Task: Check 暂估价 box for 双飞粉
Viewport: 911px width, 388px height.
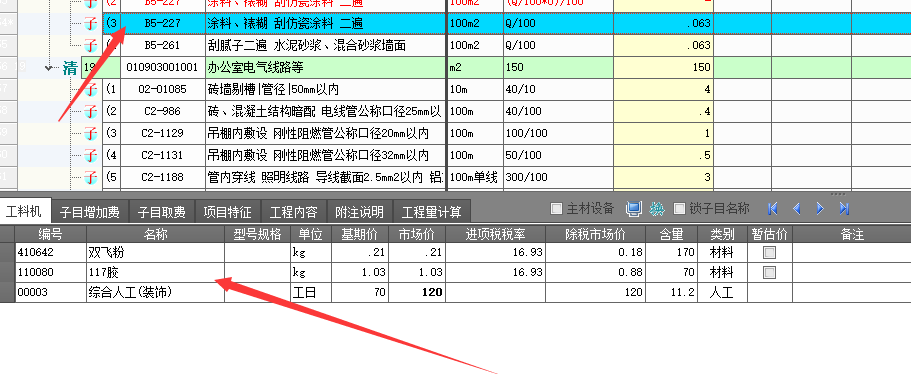Action: click(x=769, y=253)
